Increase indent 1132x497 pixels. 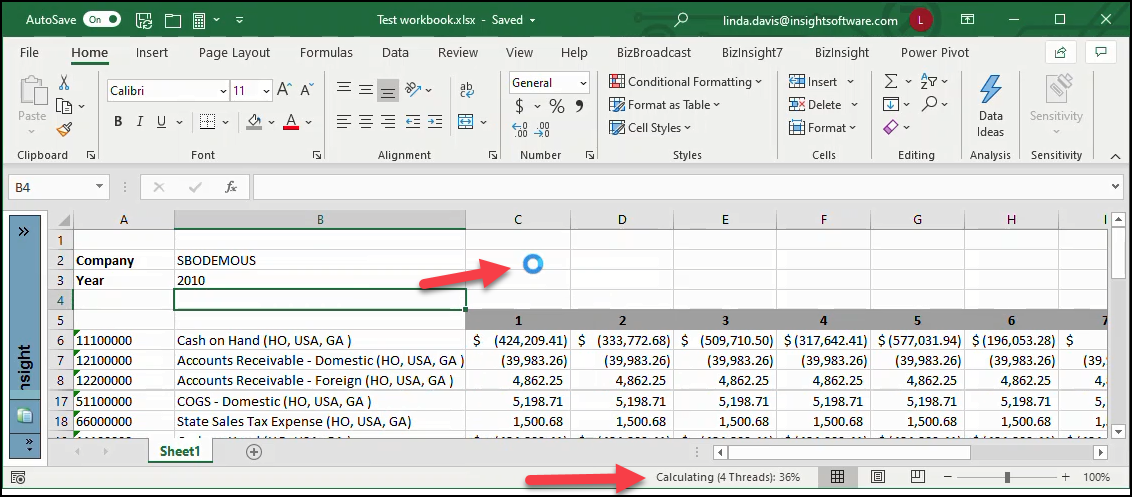point(434,121)
